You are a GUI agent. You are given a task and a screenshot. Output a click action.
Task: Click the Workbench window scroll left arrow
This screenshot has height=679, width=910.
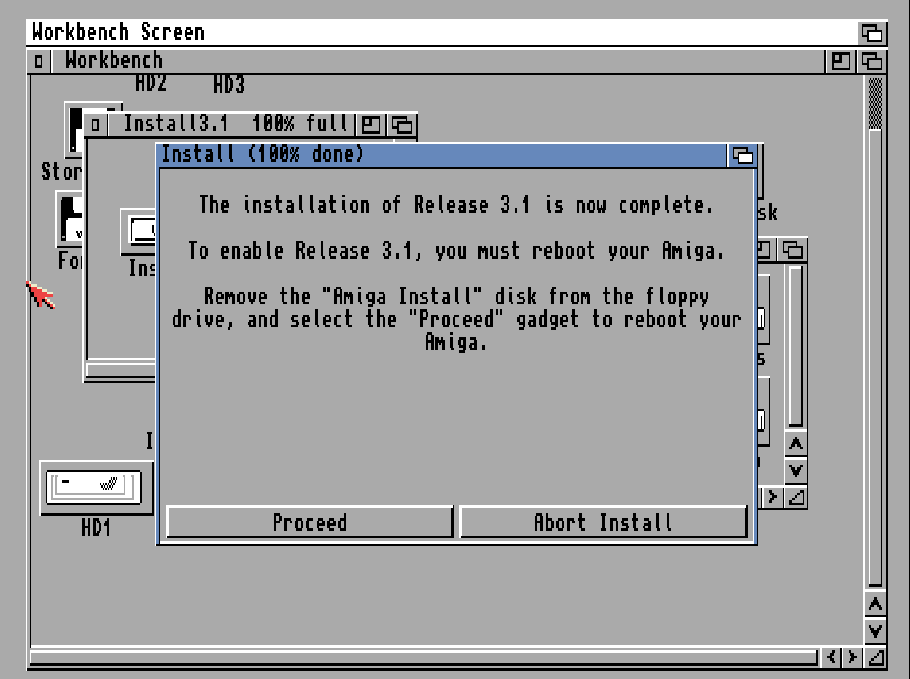coord(832,657)
